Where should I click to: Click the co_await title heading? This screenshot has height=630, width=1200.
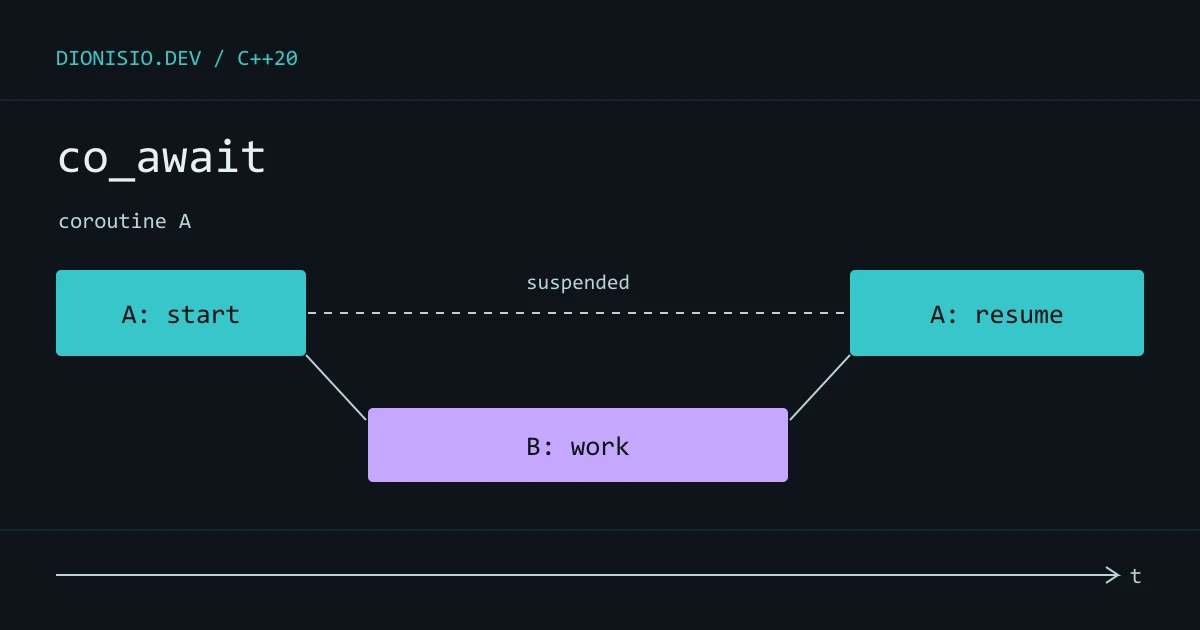[x=161, y=158]
